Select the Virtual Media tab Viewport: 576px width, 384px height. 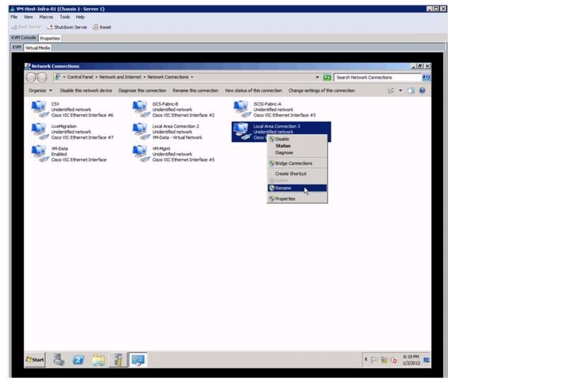pos(37,48)
